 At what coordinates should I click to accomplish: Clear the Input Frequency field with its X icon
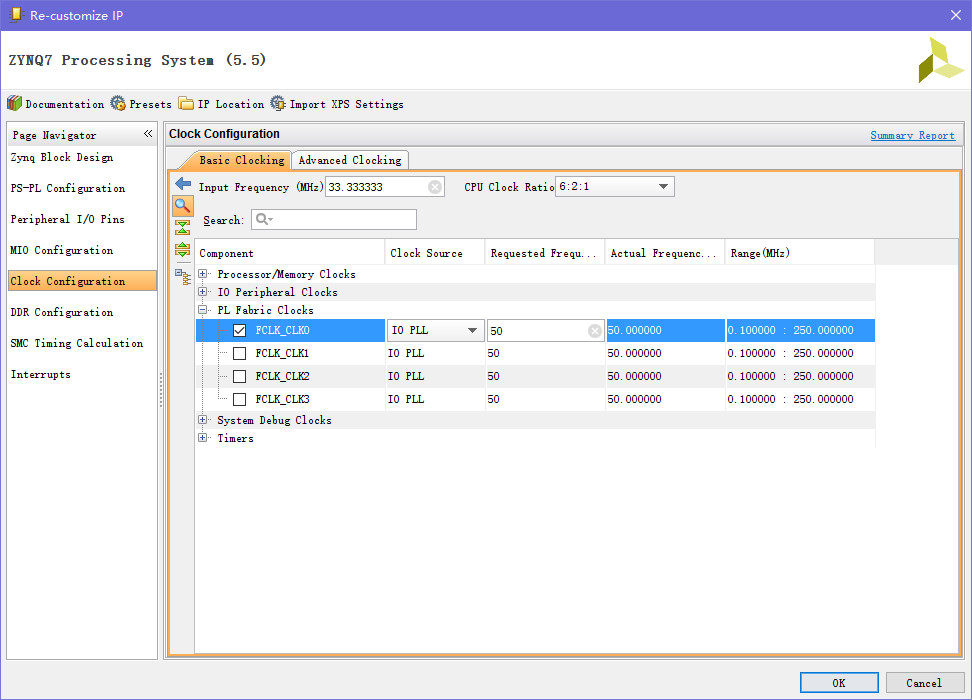point(435,187)
